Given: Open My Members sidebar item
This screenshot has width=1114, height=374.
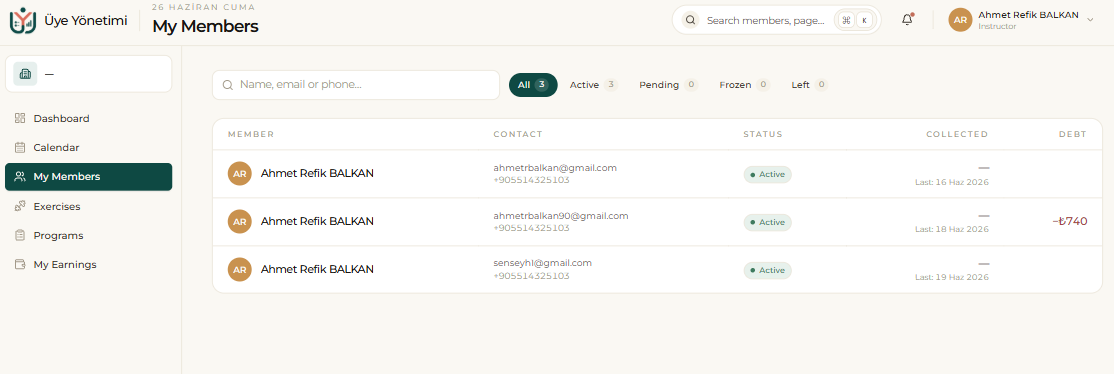Looking at the screenshot, I should (89, 177).
